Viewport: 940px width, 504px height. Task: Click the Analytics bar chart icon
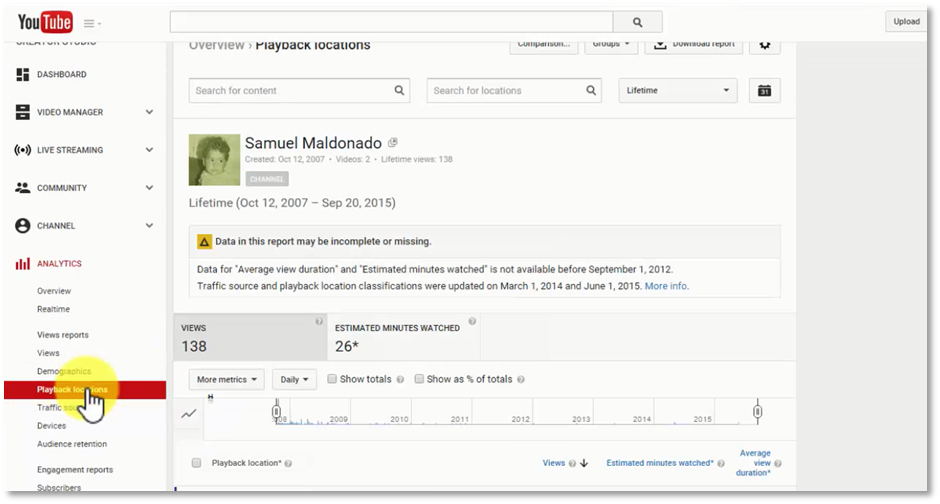point(23,264)
